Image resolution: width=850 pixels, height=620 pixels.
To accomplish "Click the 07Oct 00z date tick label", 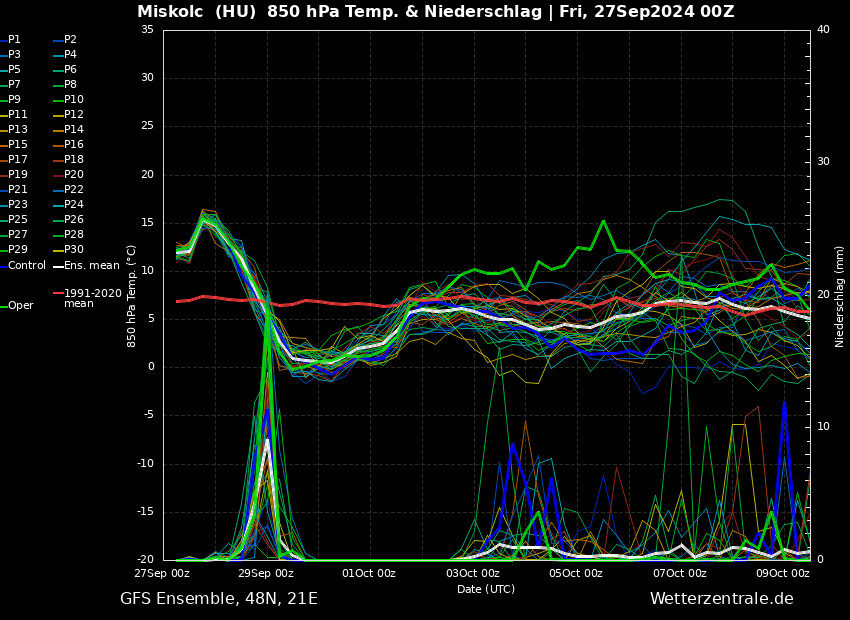I will pos(680,573).
